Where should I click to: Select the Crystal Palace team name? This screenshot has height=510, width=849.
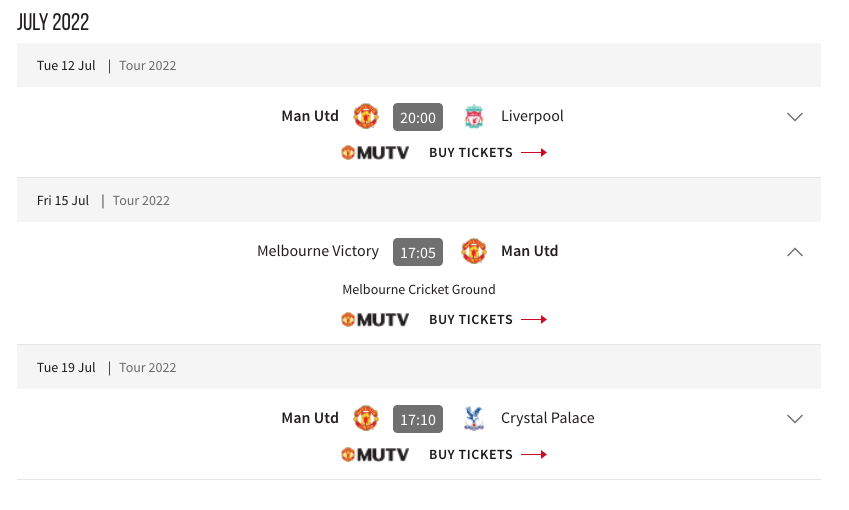(x=547, y=418)
